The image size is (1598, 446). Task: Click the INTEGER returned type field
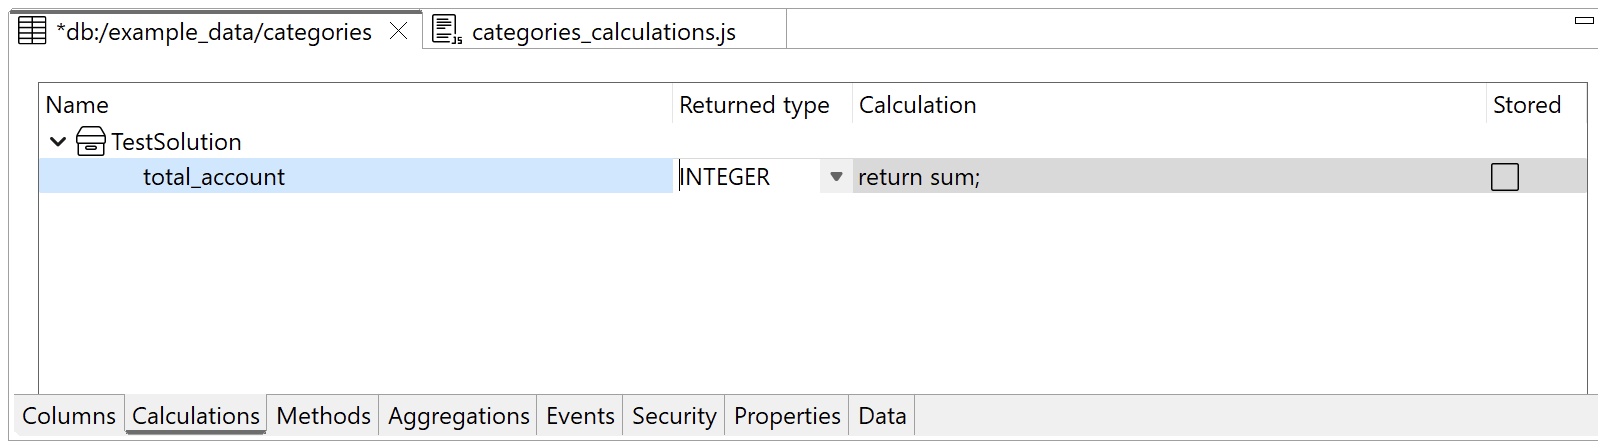pyautogui.click(x=749, y=177)
